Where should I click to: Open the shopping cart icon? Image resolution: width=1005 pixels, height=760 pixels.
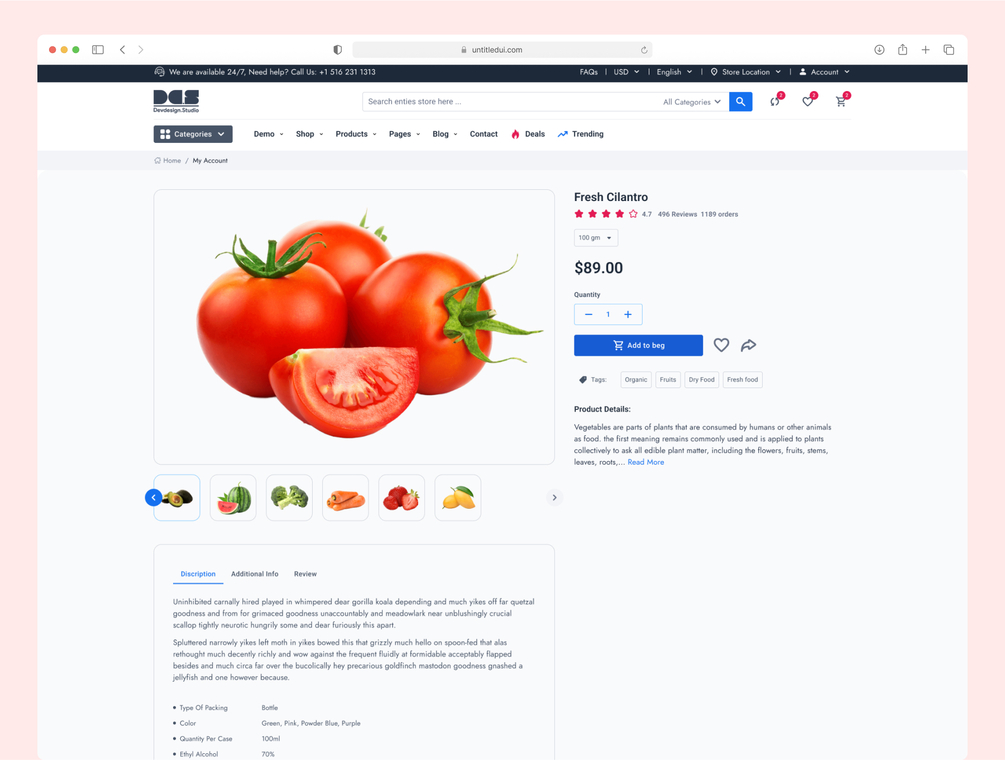point(842,101)
